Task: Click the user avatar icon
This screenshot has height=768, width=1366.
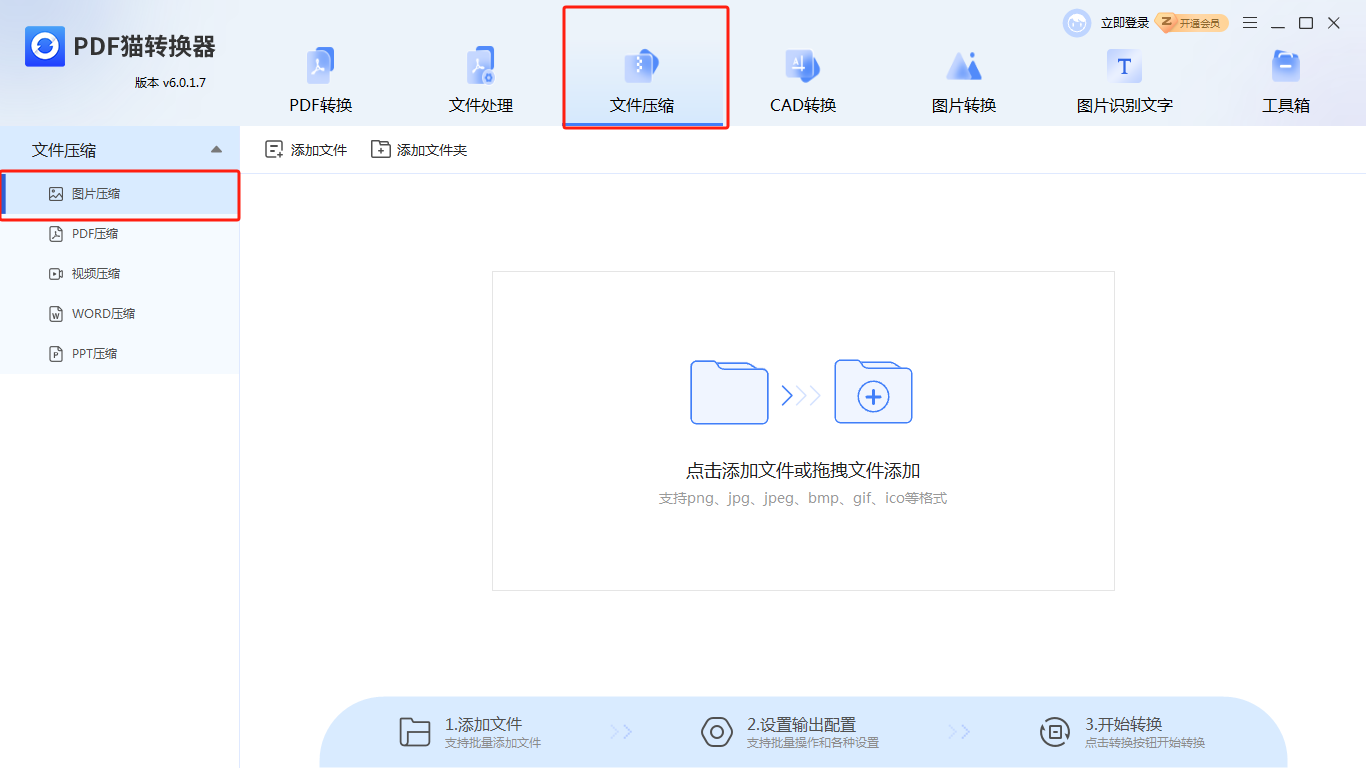Action: point(1077,23)
